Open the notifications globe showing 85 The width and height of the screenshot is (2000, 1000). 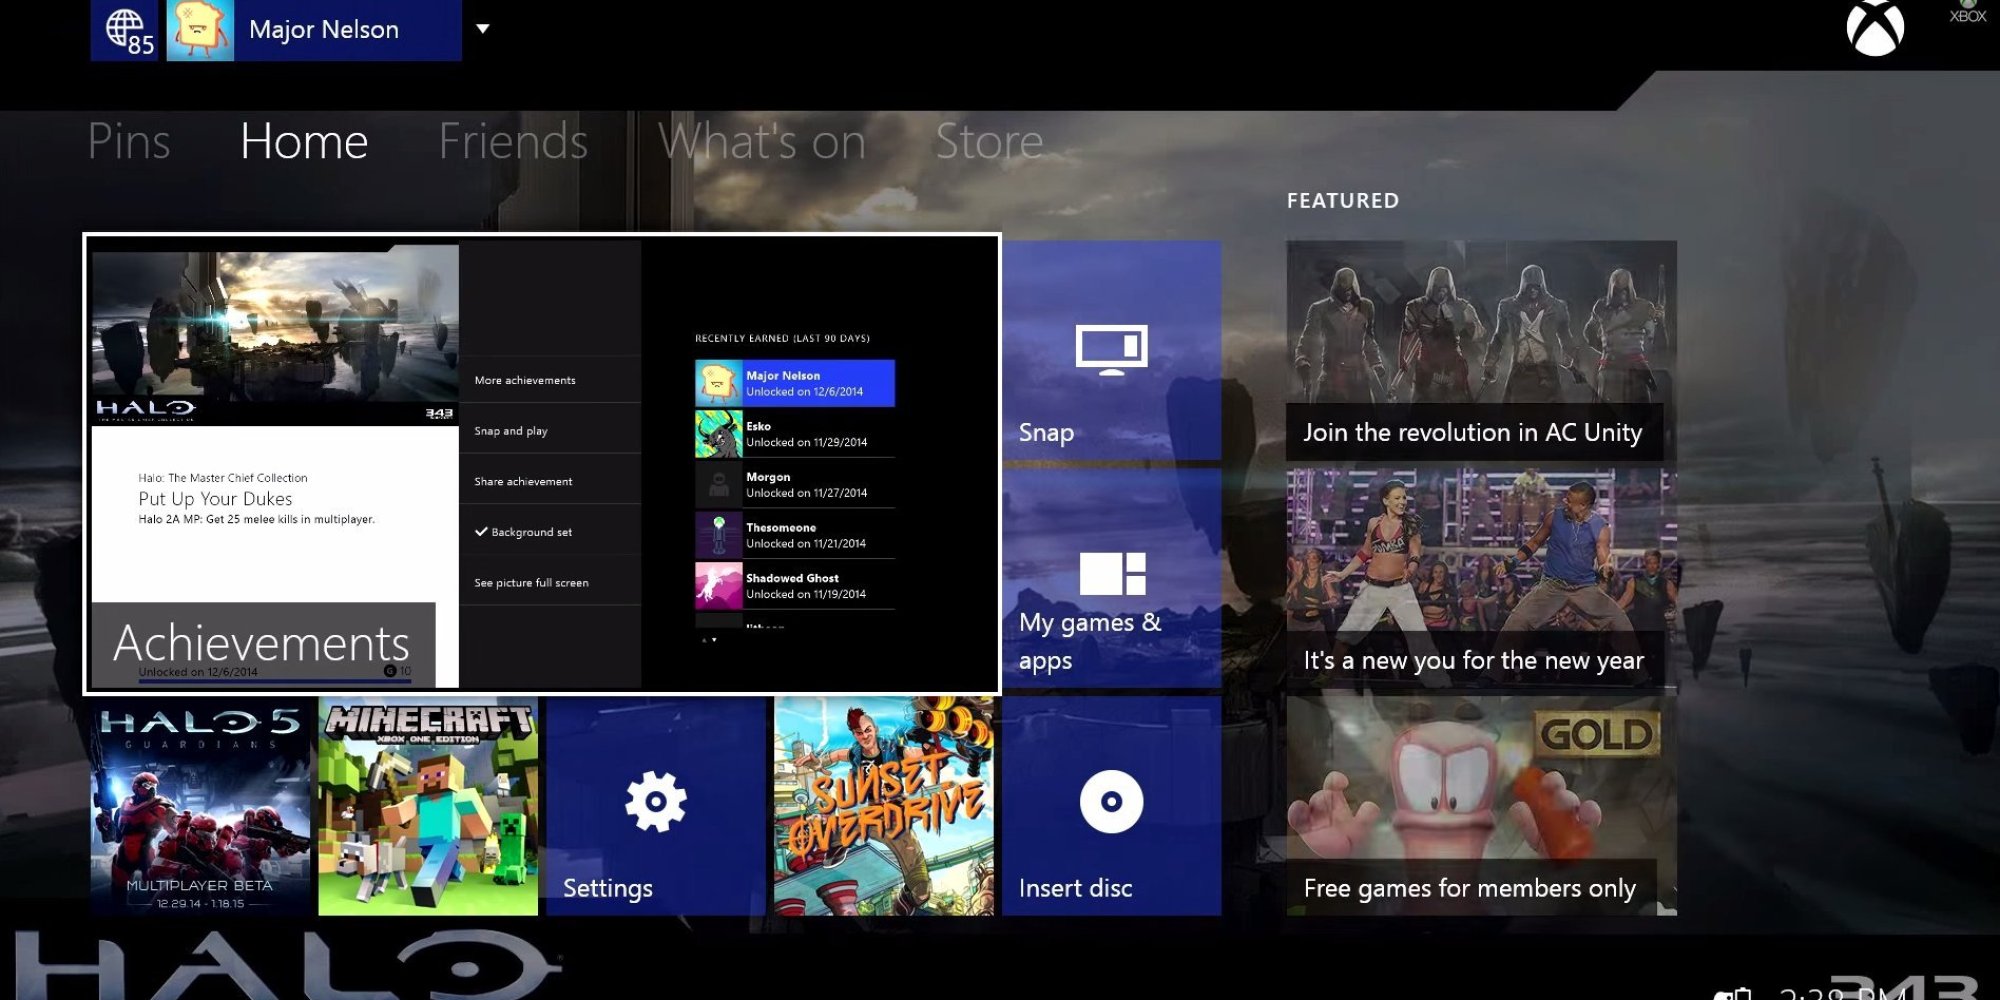[123, 28]
